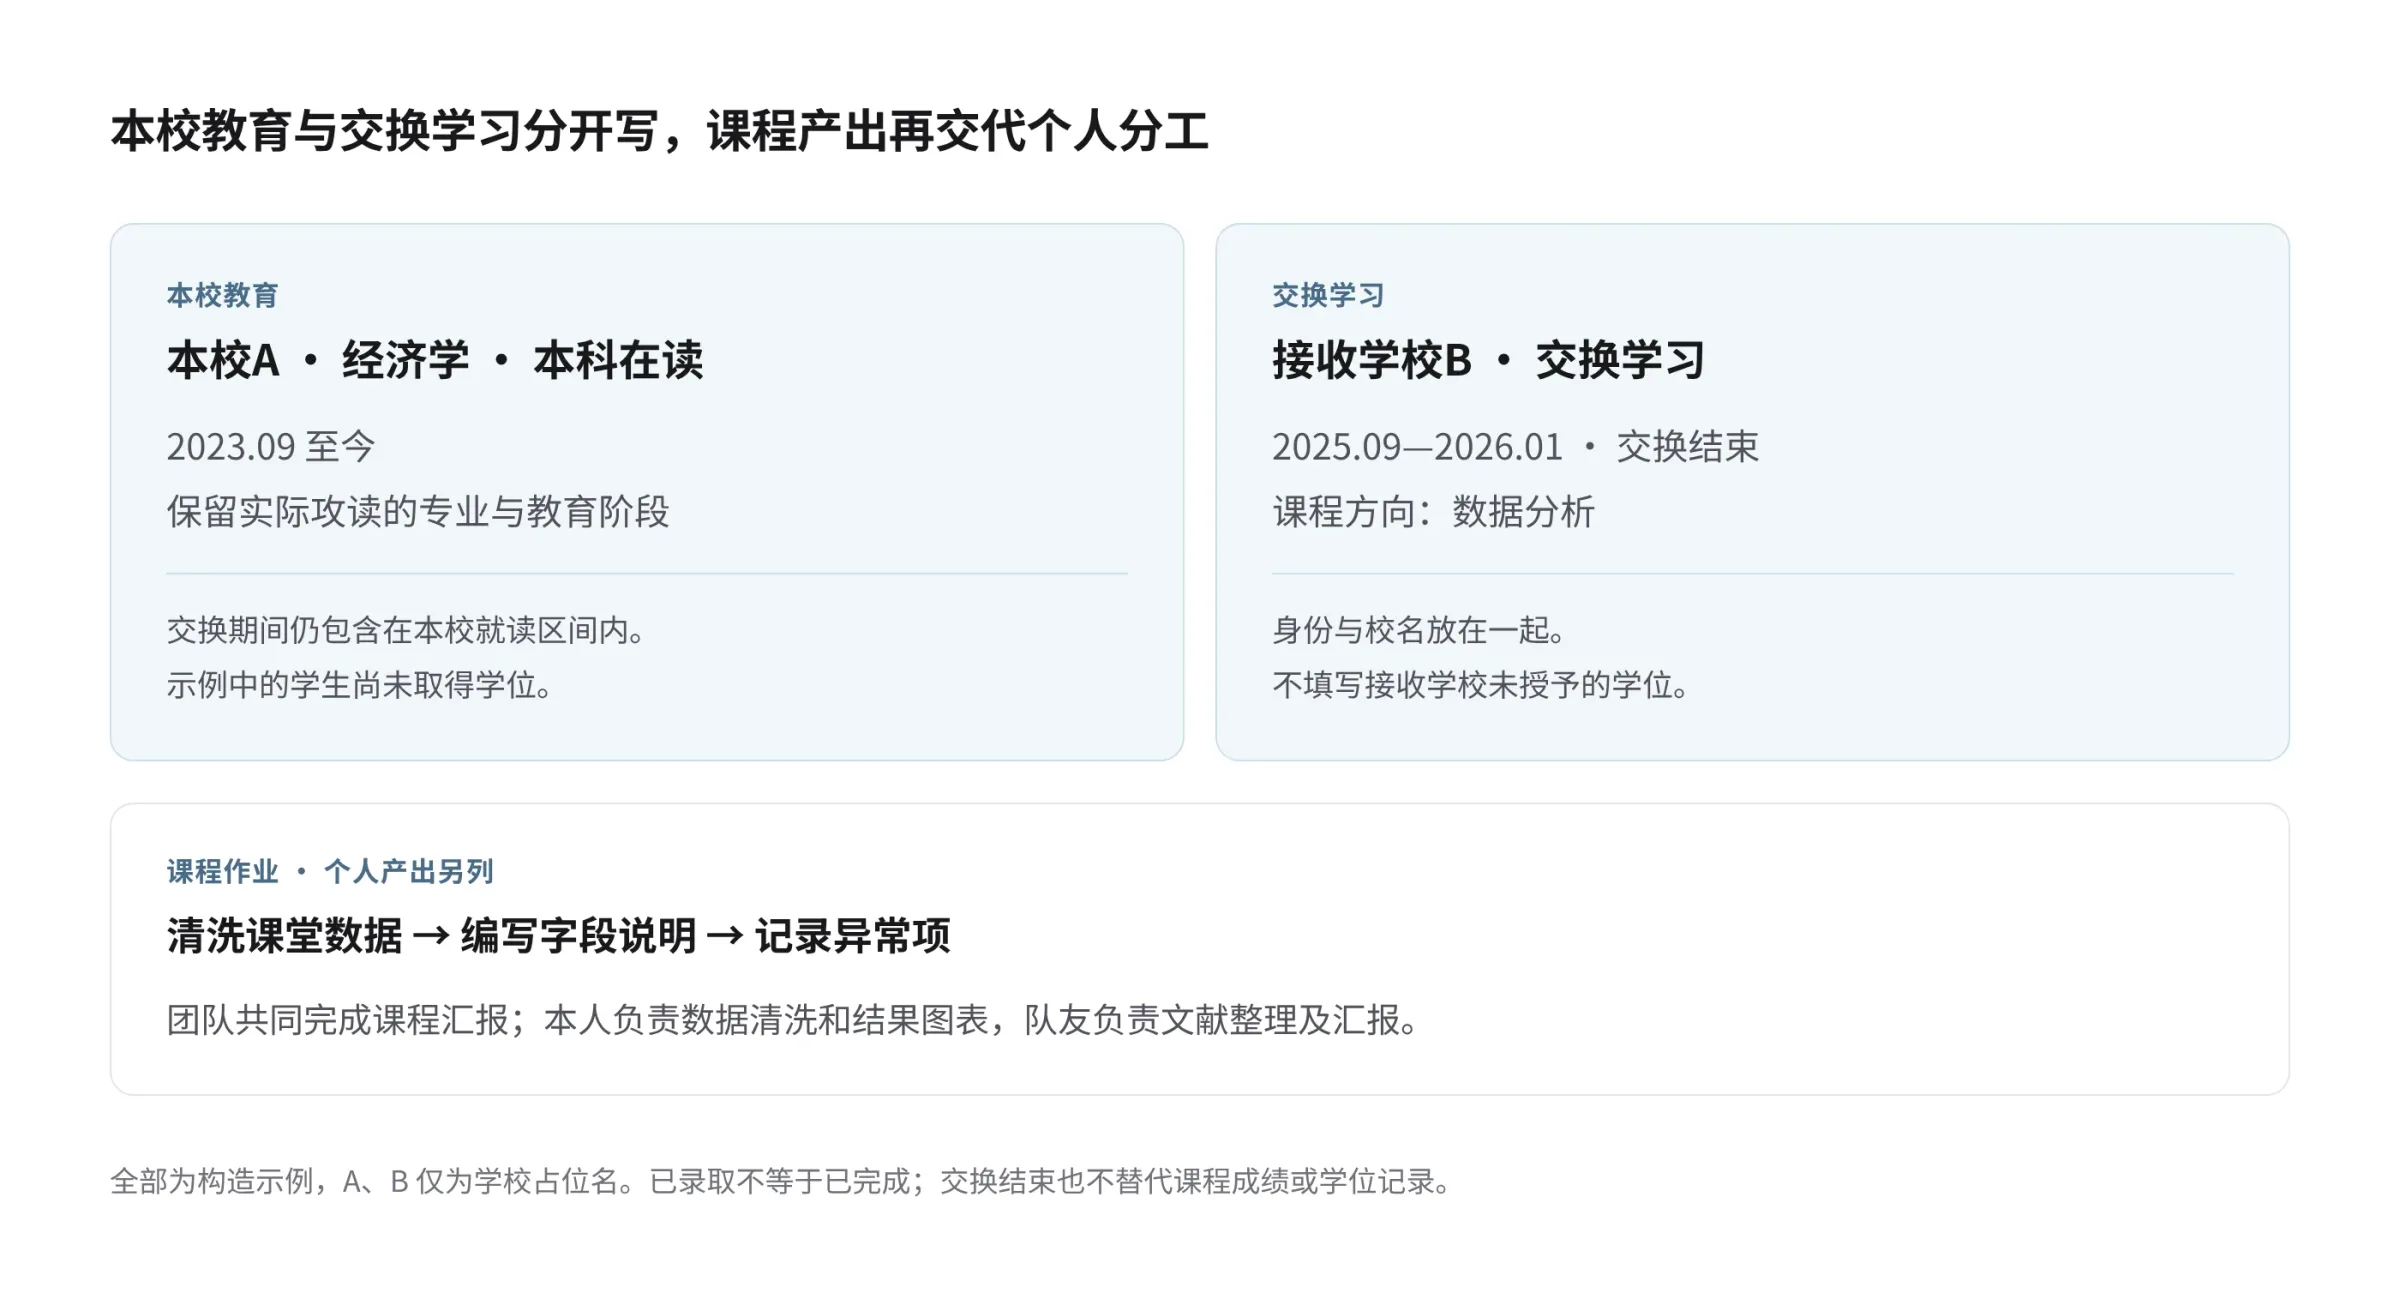Click the workflow heading 清洗课堂数据 → 编写字段说明 → 记录异常项
Viewport: 2400px width, 1293px height.
(x=558, y=936)
